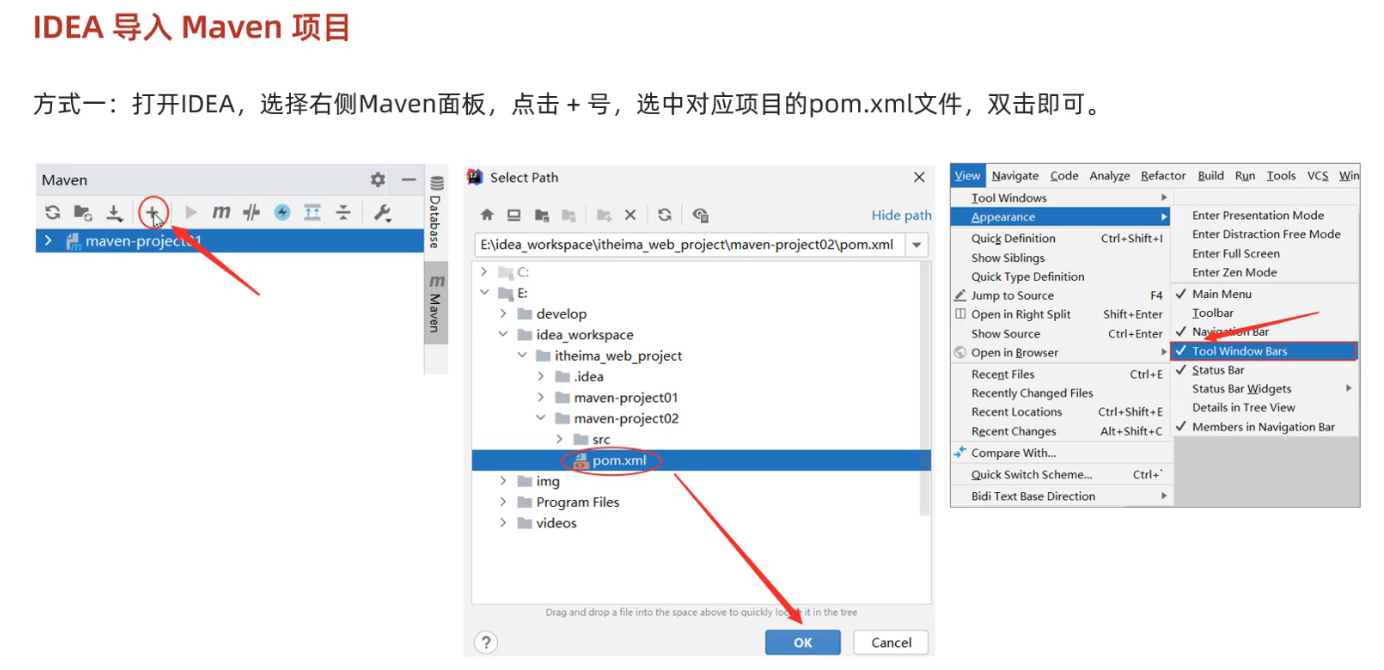This screenshot has height=670, width=1384.
Task: Click Show Hidden Files icon in Select Path
Action: pos(700,215)
